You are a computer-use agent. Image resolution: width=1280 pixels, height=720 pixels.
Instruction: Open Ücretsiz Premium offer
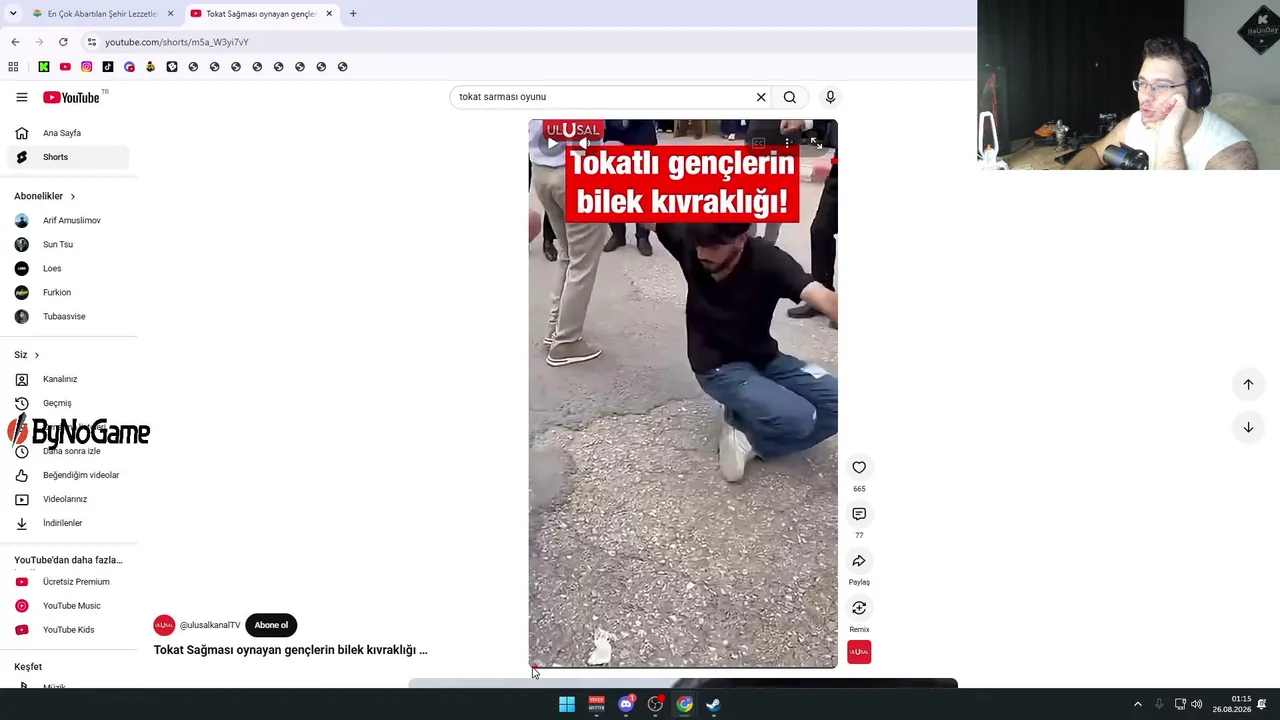coord(69,582)
